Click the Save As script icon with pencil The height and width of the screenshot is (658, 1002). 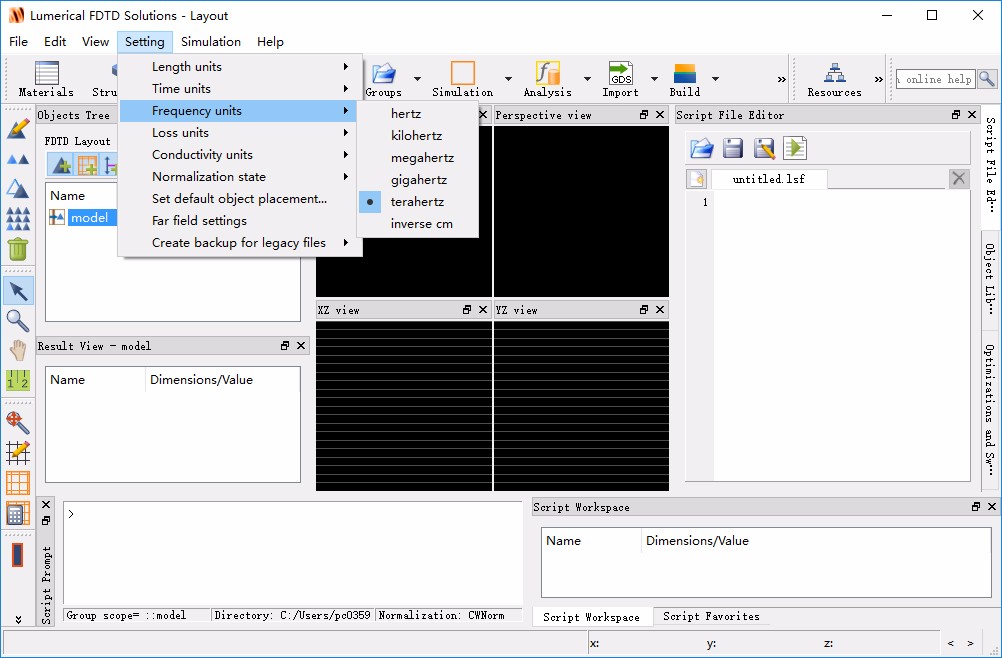pyautogui.click(x=764, y=149)
